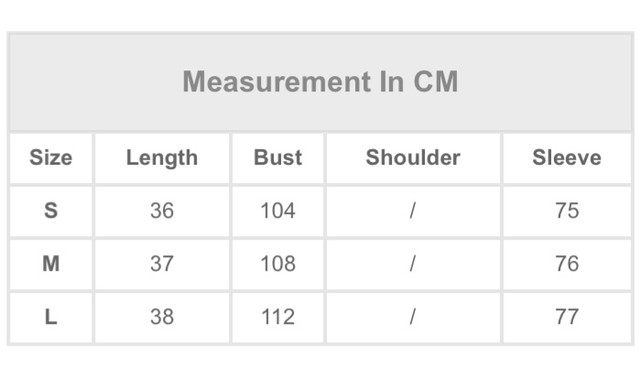Select bust value 104
This screenshot has height=367, width=640.
click(278, 211)
